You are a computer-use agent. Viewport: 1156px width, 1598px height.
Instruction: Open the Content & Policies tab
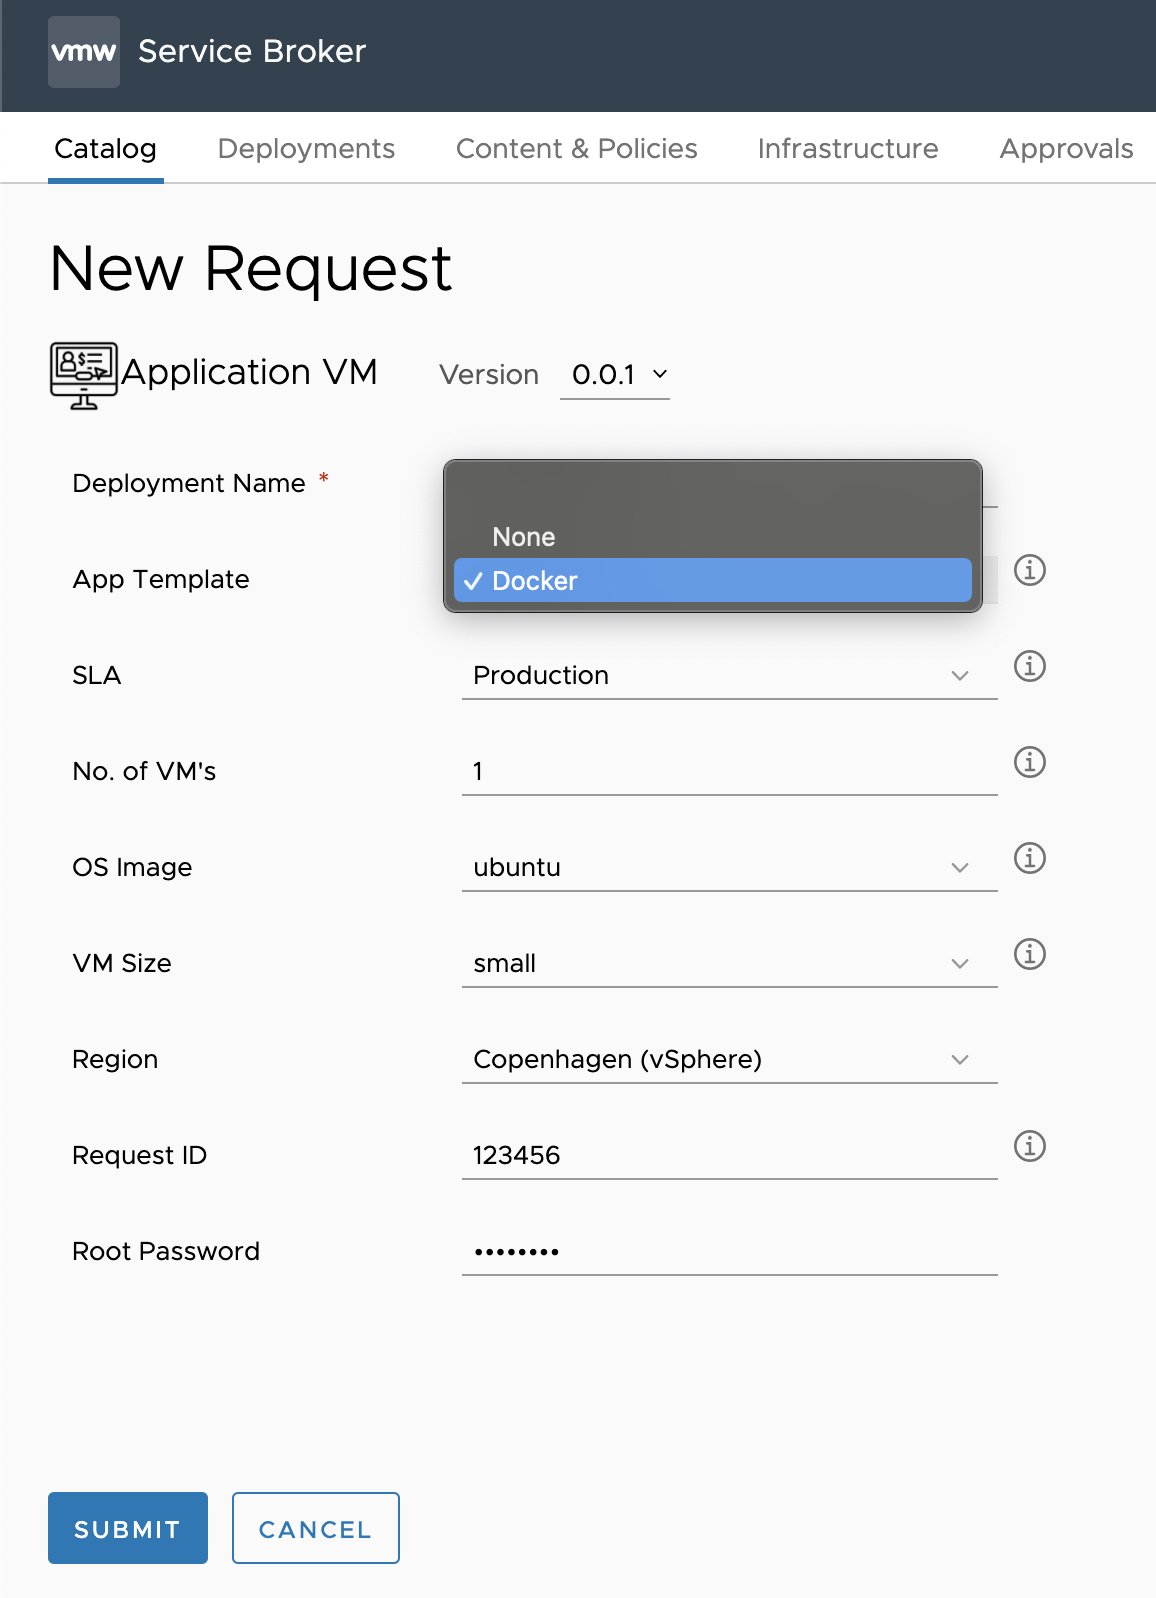coord(577,148)
